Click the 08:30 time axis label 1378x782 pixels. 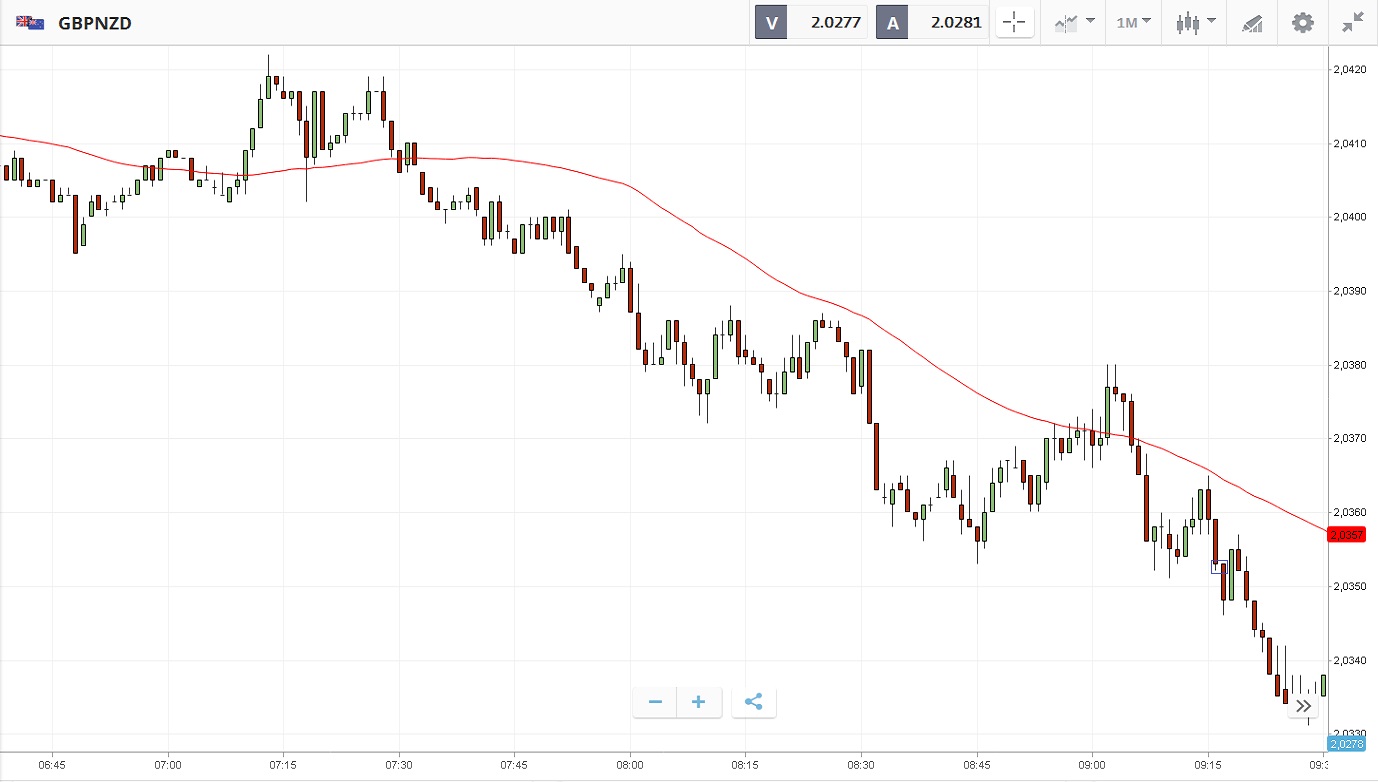861,765
